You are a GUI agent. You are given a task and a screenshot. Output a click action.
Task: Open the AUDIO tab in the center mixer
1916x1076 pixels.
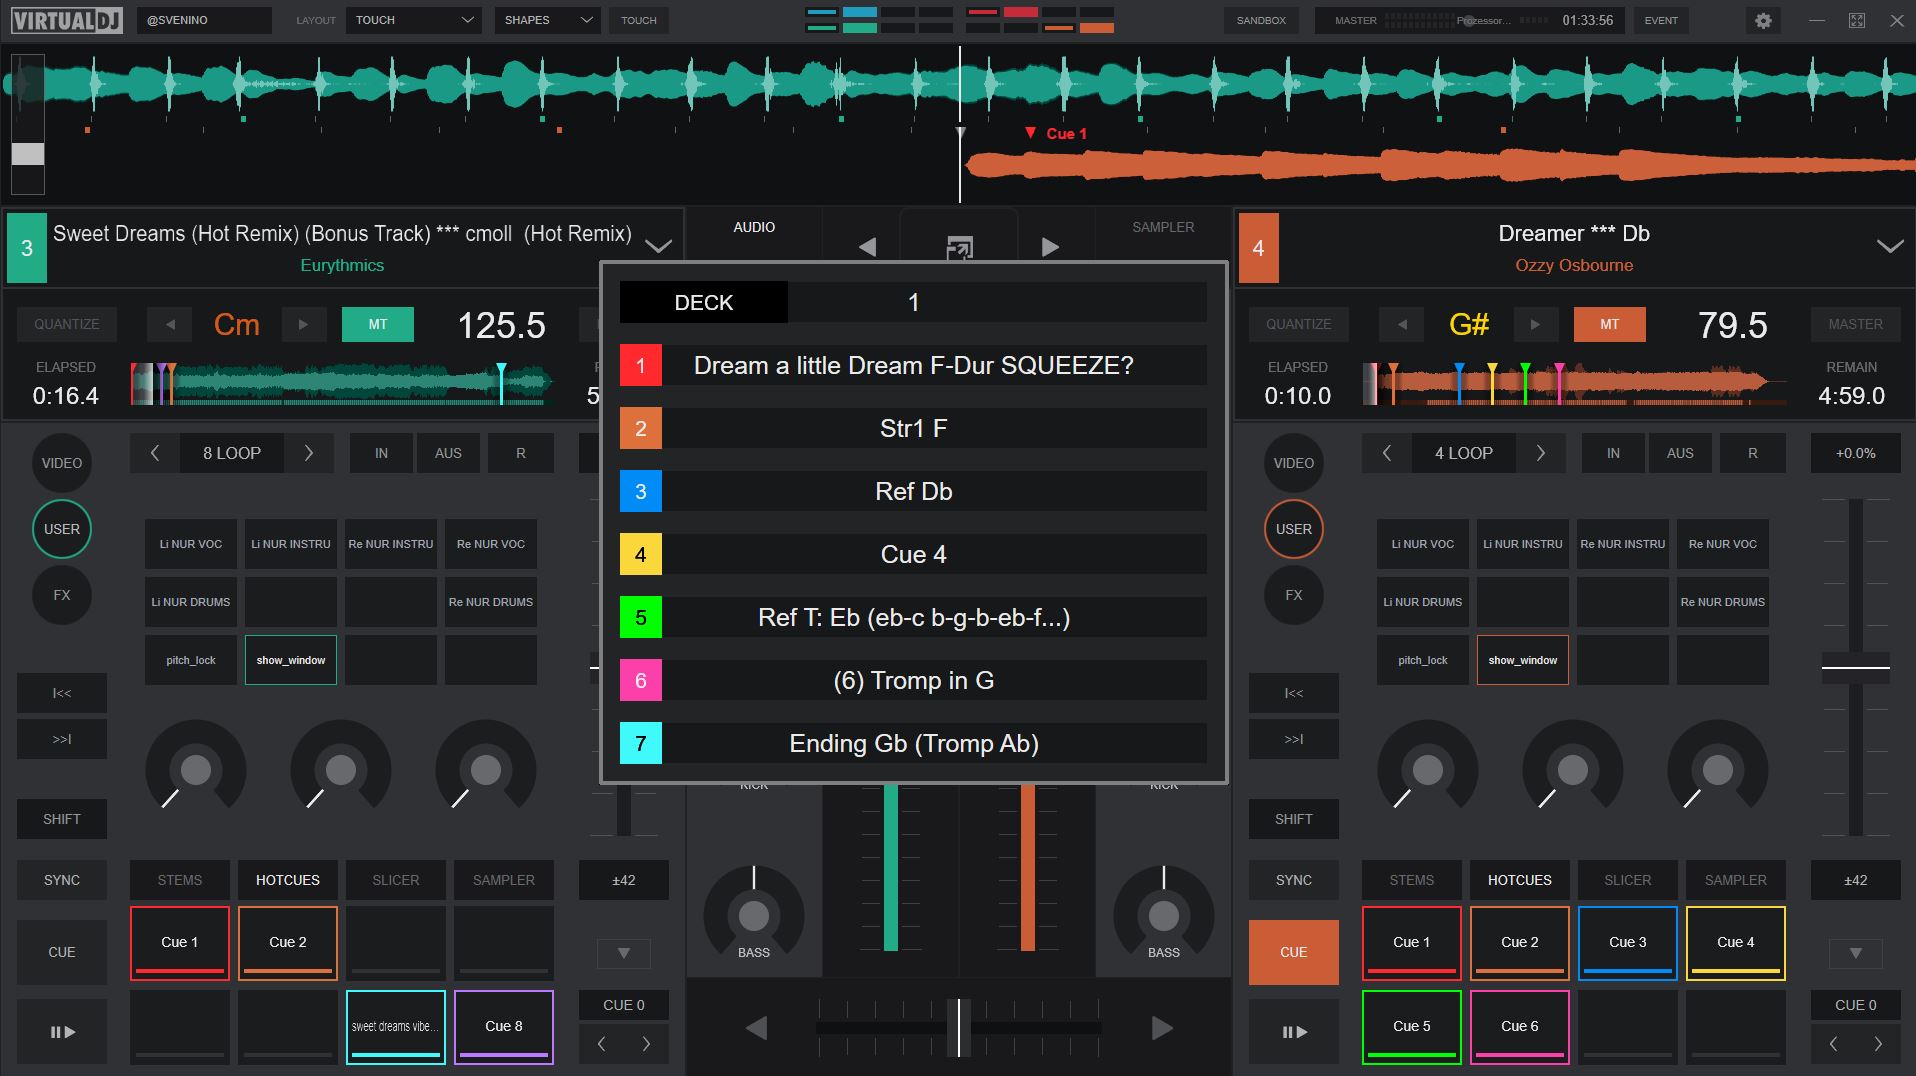tap(754, 227)
